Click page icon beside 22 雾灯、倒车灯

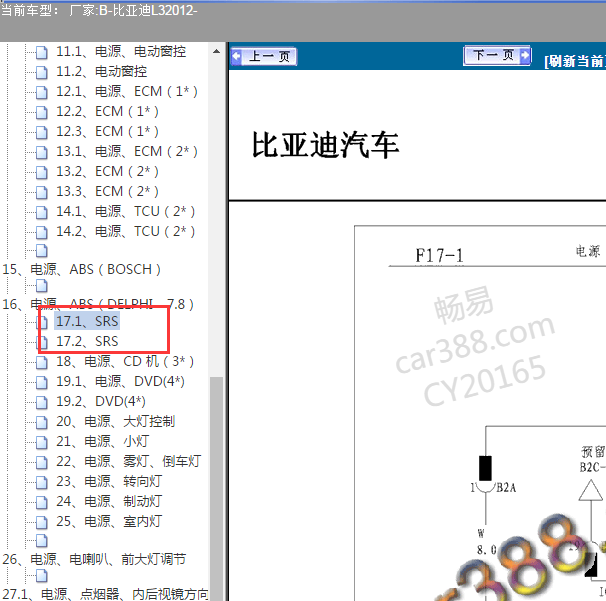click(42, 463)
